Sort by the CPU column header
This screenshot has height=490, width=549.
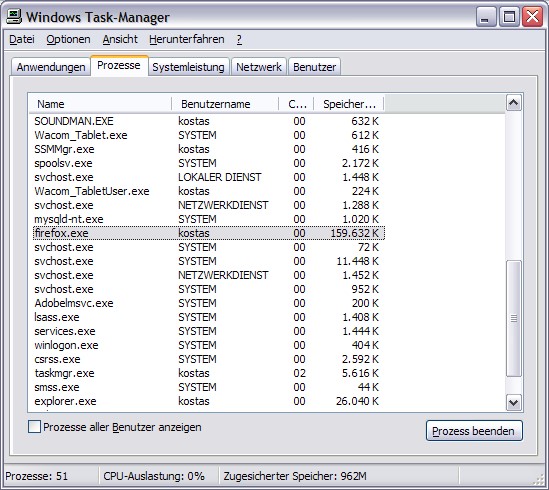(x=296, y=104)
